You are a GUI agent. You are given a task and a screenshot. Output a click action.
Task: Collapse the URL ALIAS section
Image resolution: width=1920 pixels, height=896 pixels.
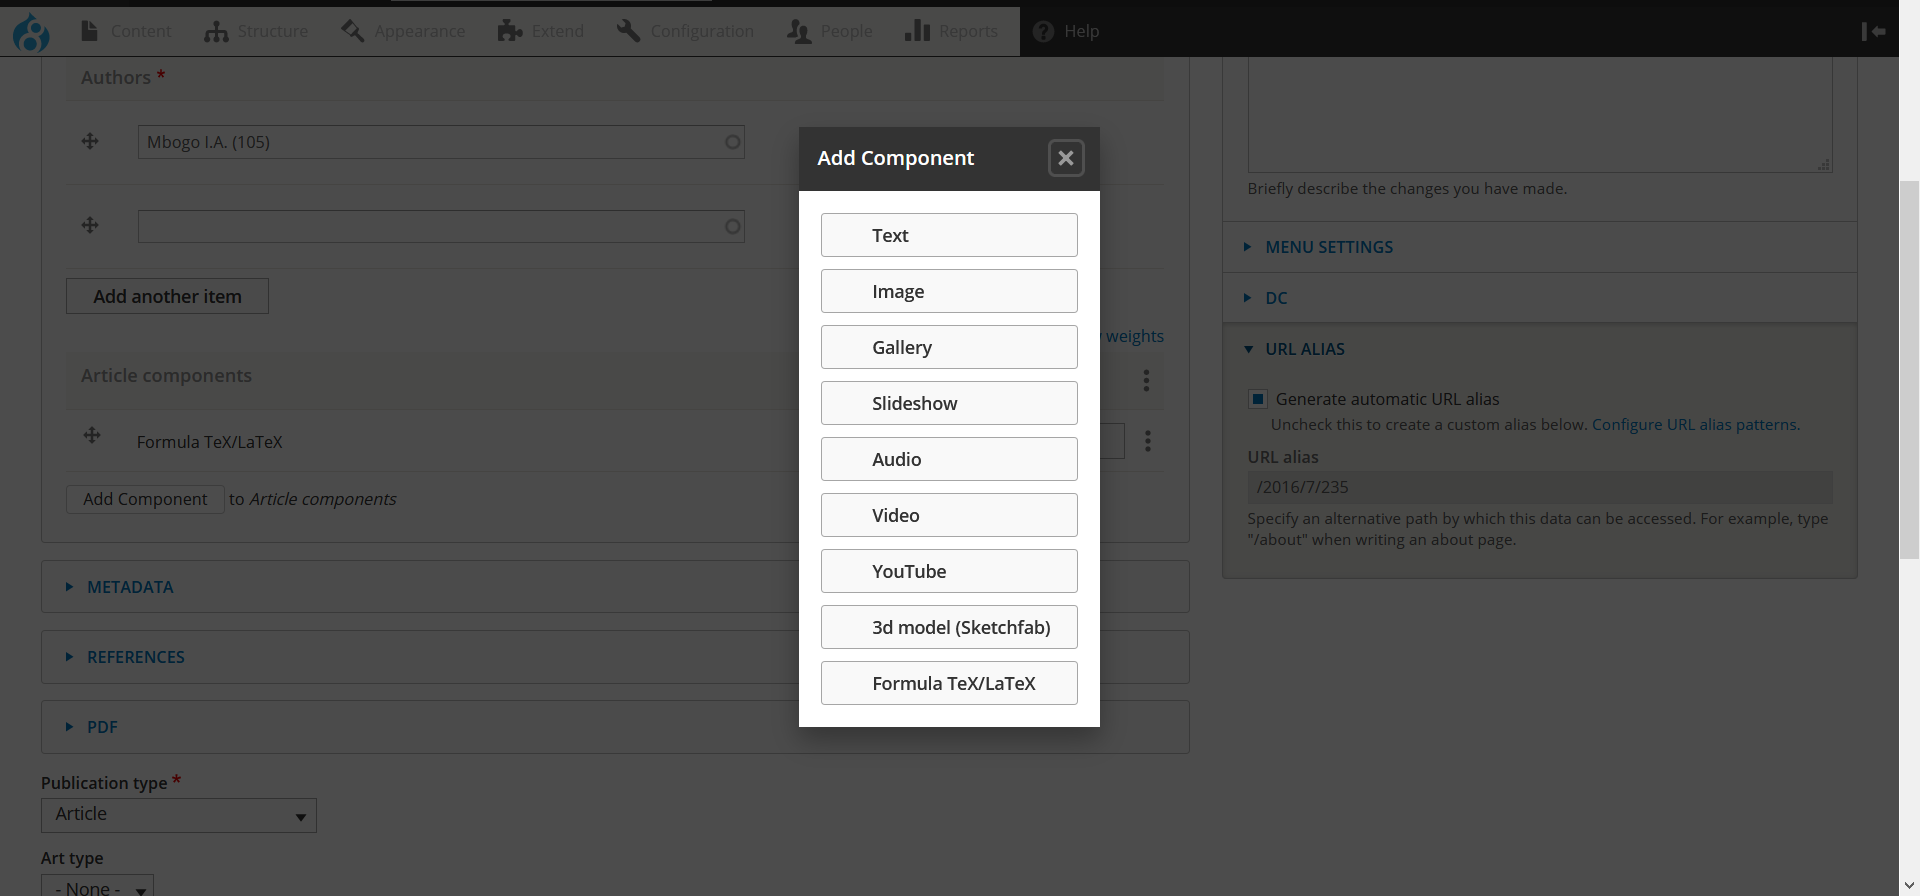pos(1304,349)
